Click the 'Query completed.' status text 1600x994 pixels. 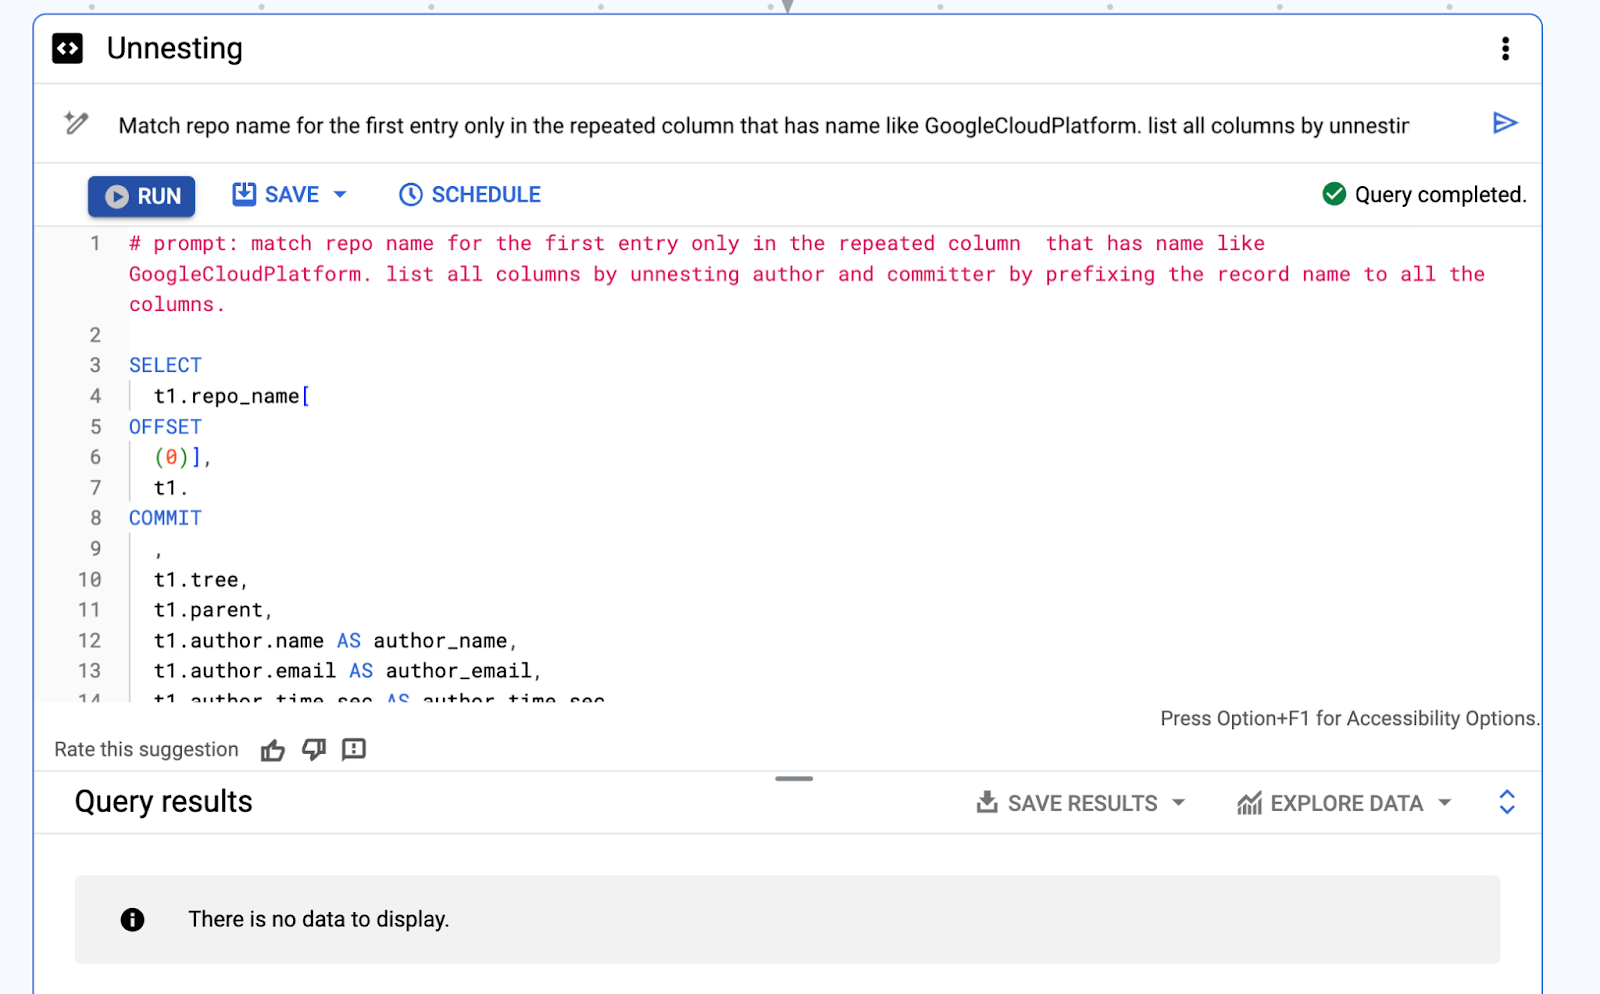1440,195
